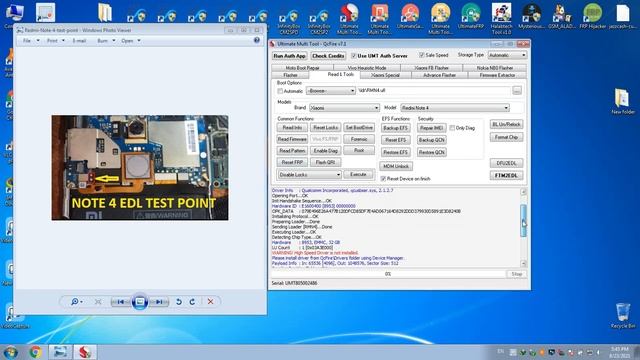
Task: Start slide show in Photo Viewer
Action: 140,302
